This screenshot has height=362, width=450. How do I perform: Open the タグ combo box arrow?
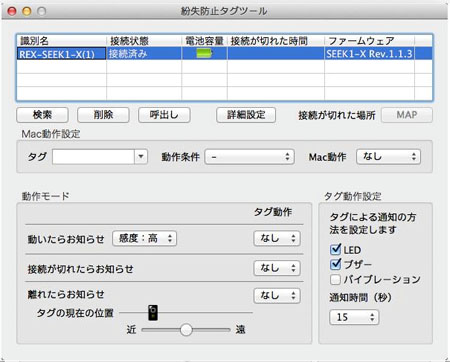pyautogui.click(x=141, y=157)
